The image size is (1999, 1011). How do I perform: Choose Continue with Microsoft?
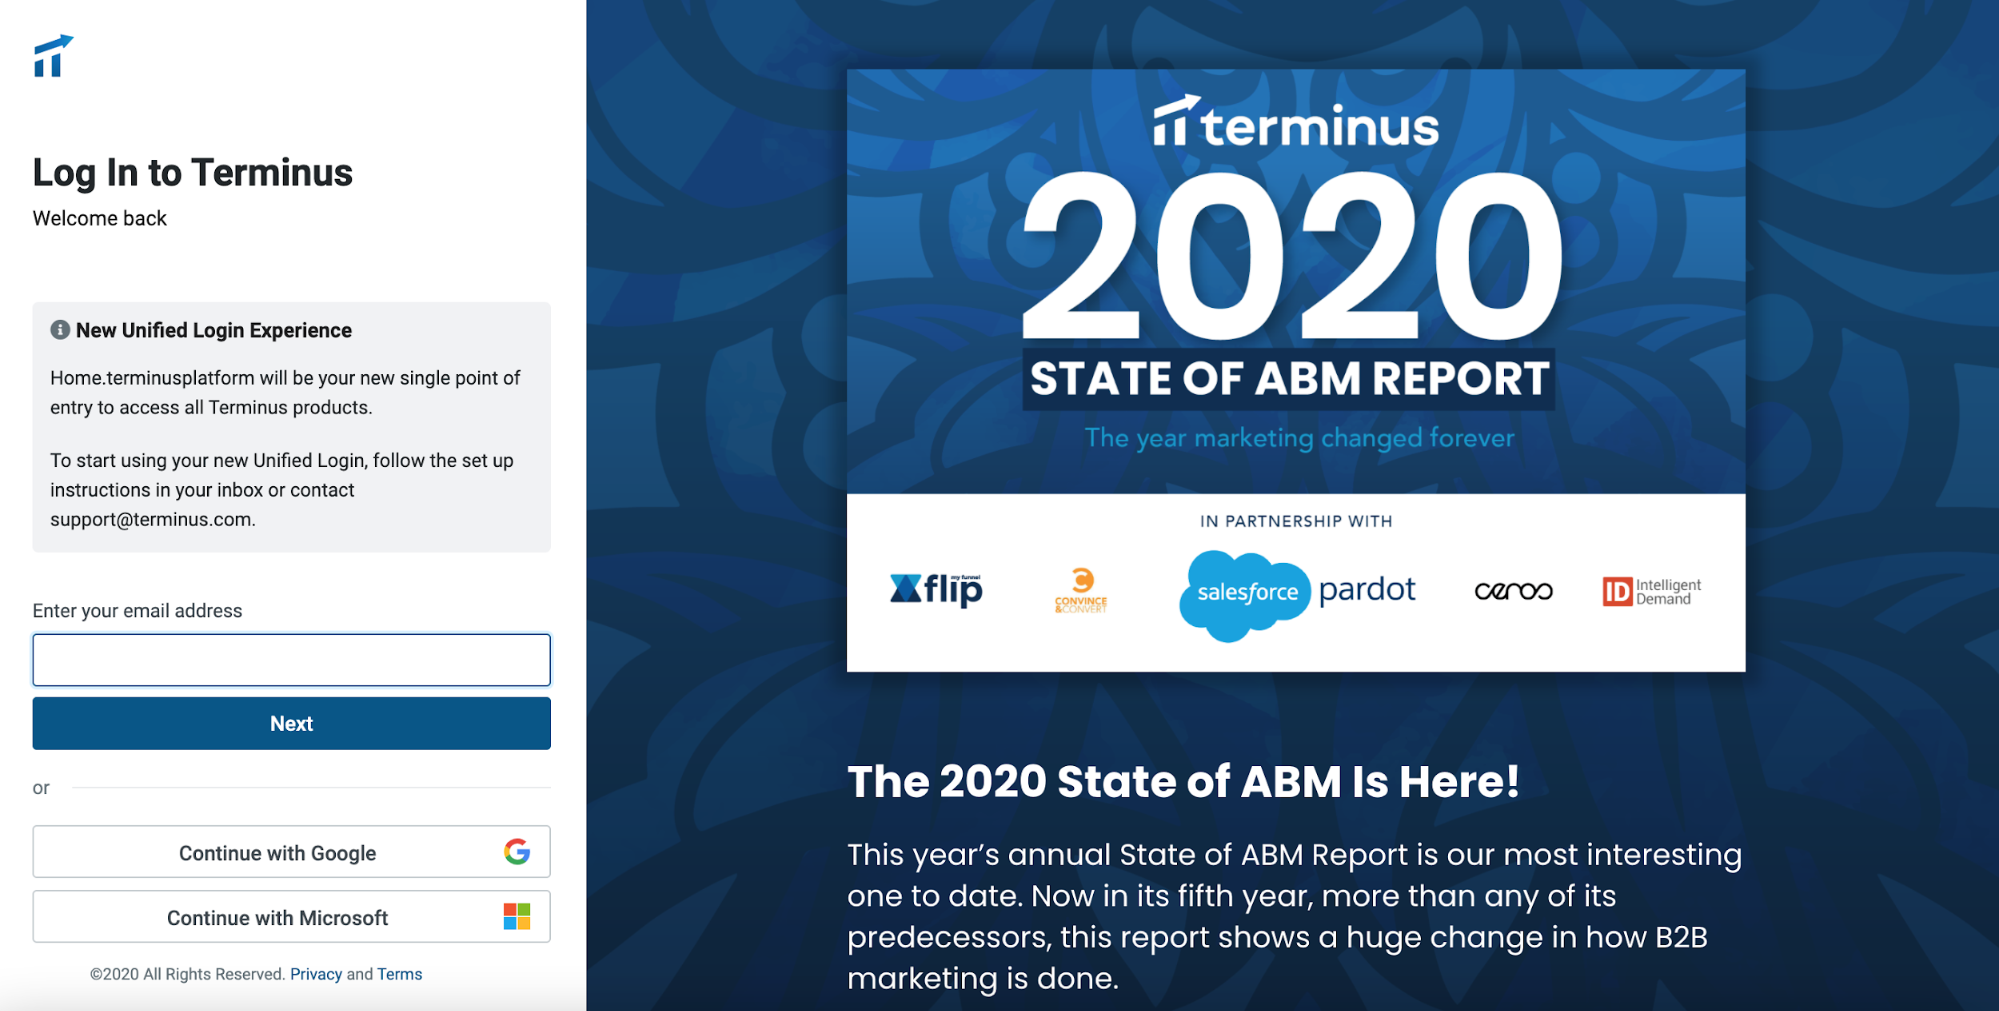292,917
